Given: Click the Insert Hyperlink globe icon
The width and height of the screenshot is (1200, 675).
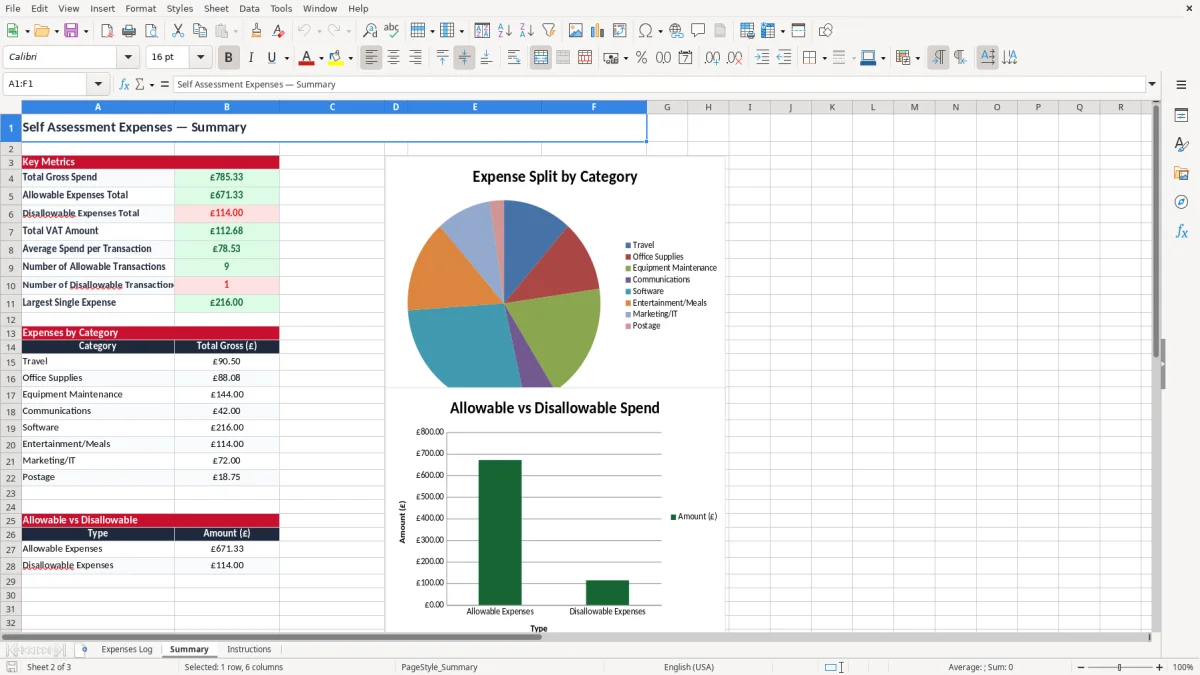Looking at the screenshot, I should (676, 31).
